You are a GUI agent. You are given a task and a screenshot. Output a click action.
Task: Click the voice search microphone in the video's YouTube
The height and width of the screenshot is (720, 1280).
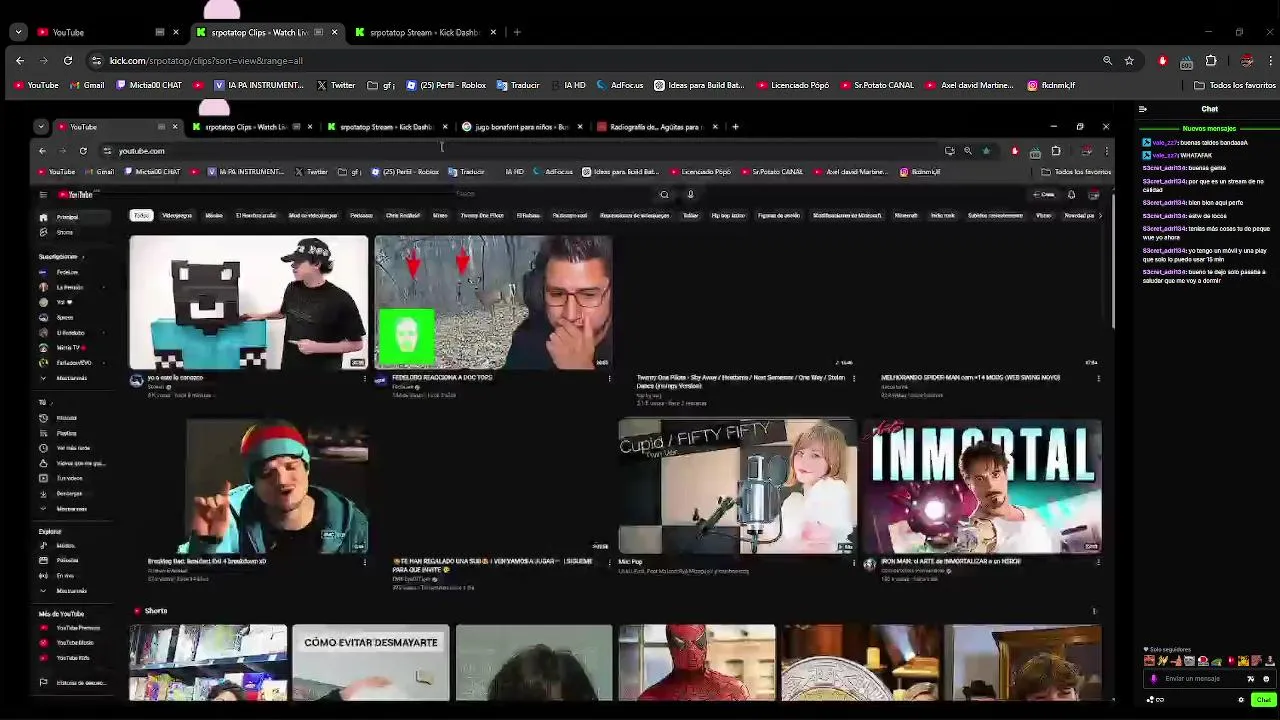tap(690, 195)
